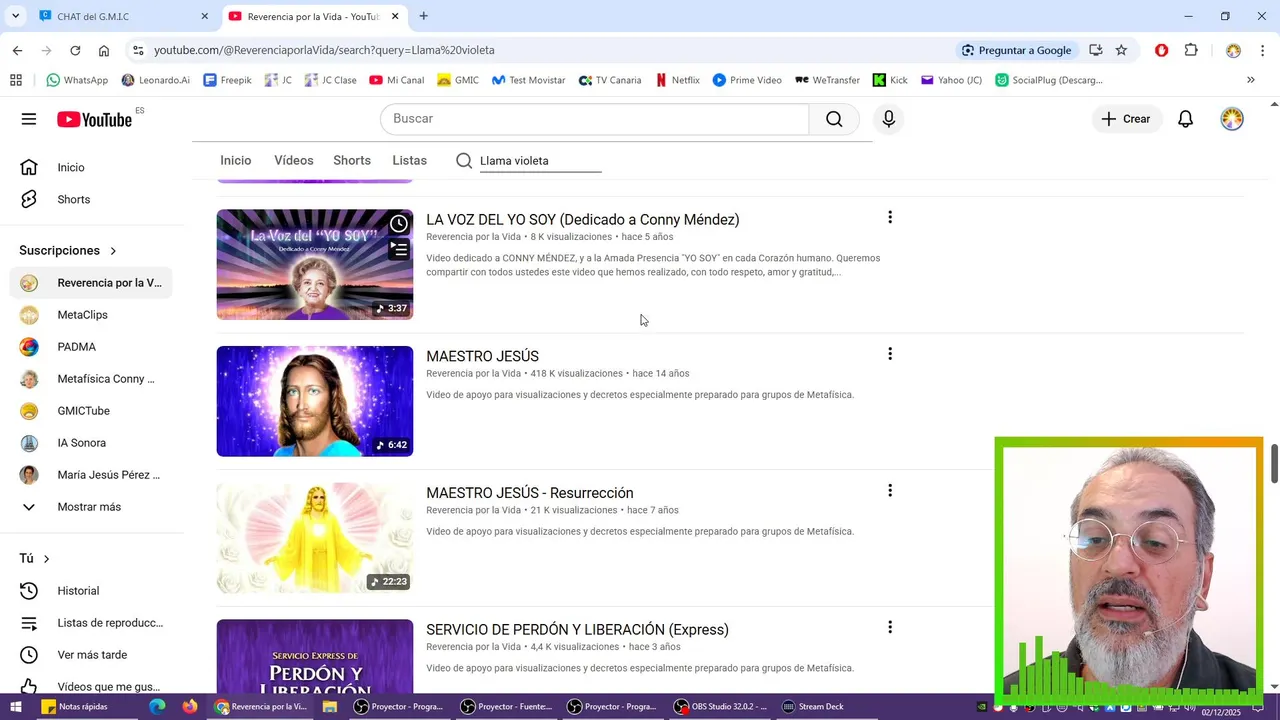Open the notifications bell
The width and height of the screenshot is (1280, 720).
(1185, 119)
